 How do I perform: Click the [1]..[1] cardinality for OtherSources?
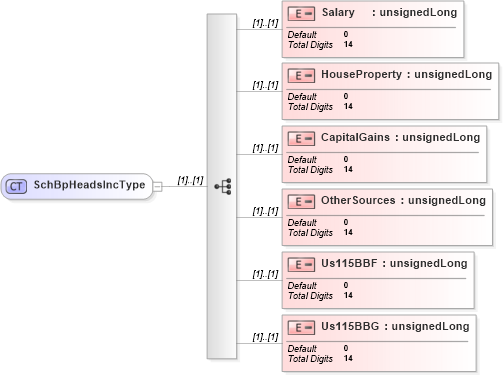[x=265, y=211]
